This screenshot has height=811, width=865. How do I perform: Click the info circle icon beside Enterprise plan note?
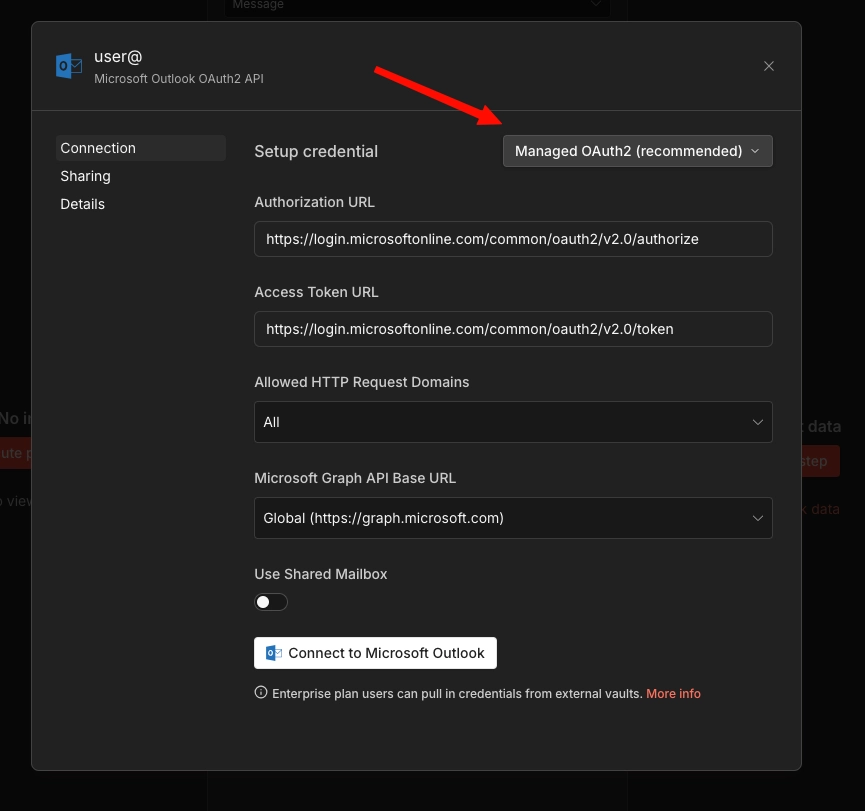[x=260, y=691]
